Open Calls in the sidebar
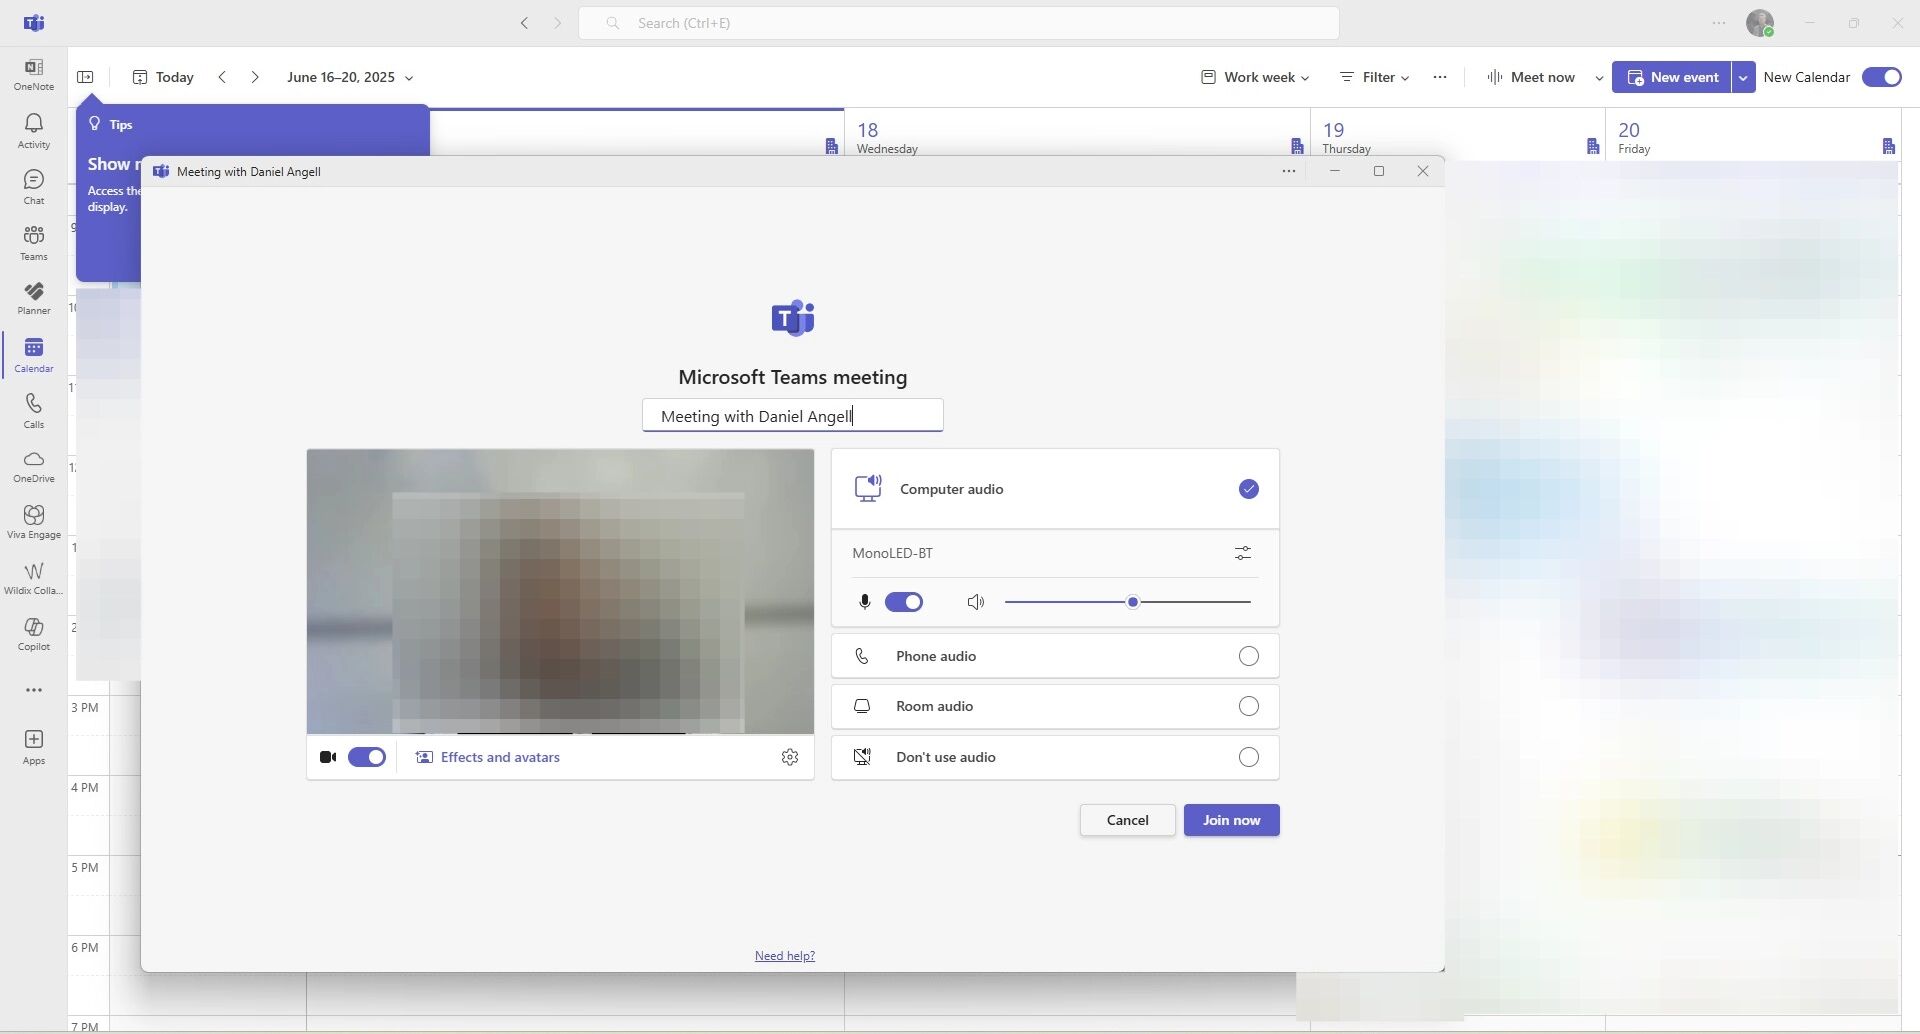This screenshot has height=1034, width=1920. point(34,410)
